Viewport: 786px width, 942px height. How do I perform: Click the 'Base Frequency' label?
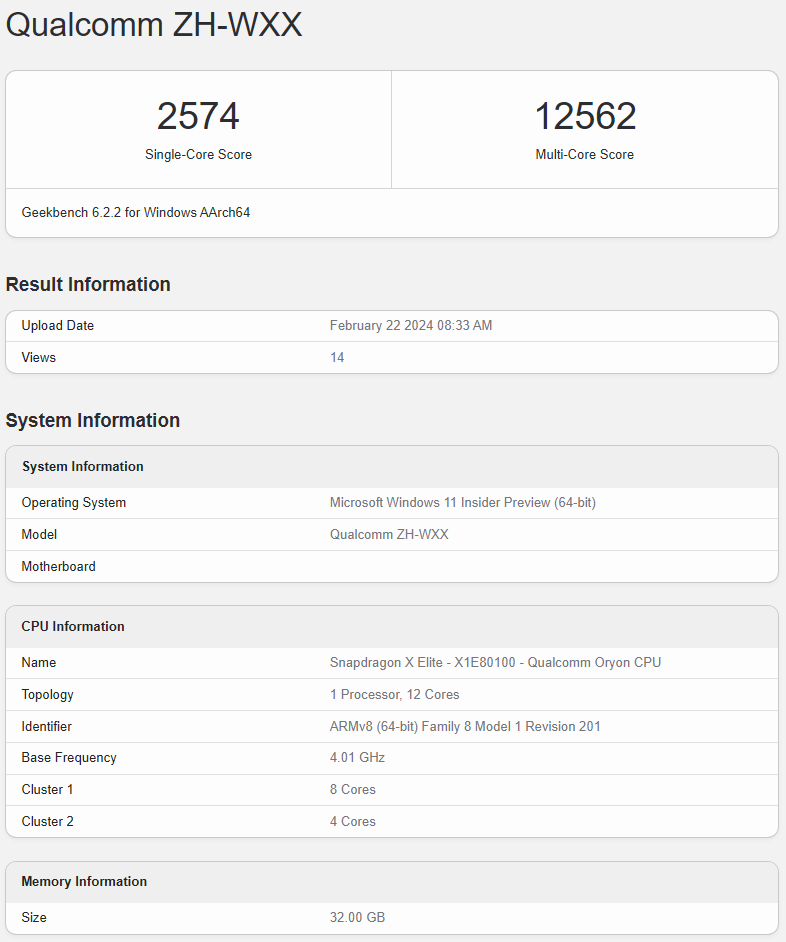pos(69,758)
